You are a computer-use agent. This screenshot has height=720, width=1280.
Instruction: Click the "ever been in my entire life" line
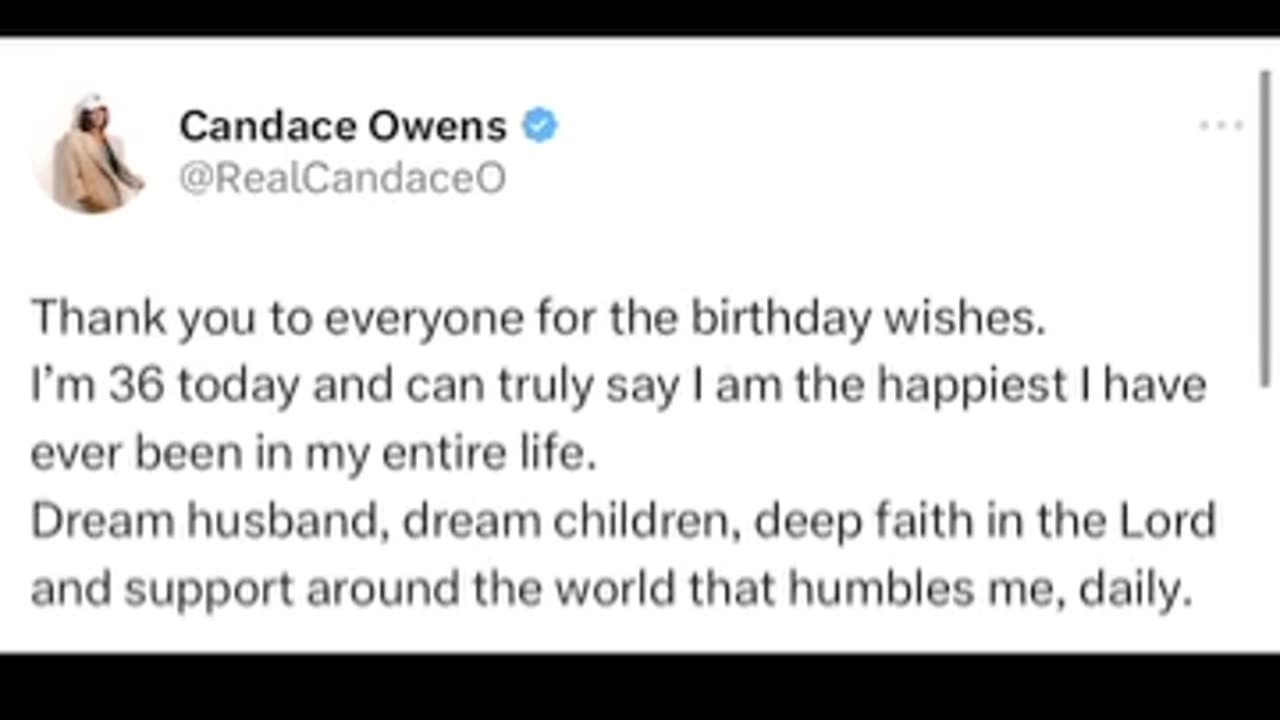313,454
